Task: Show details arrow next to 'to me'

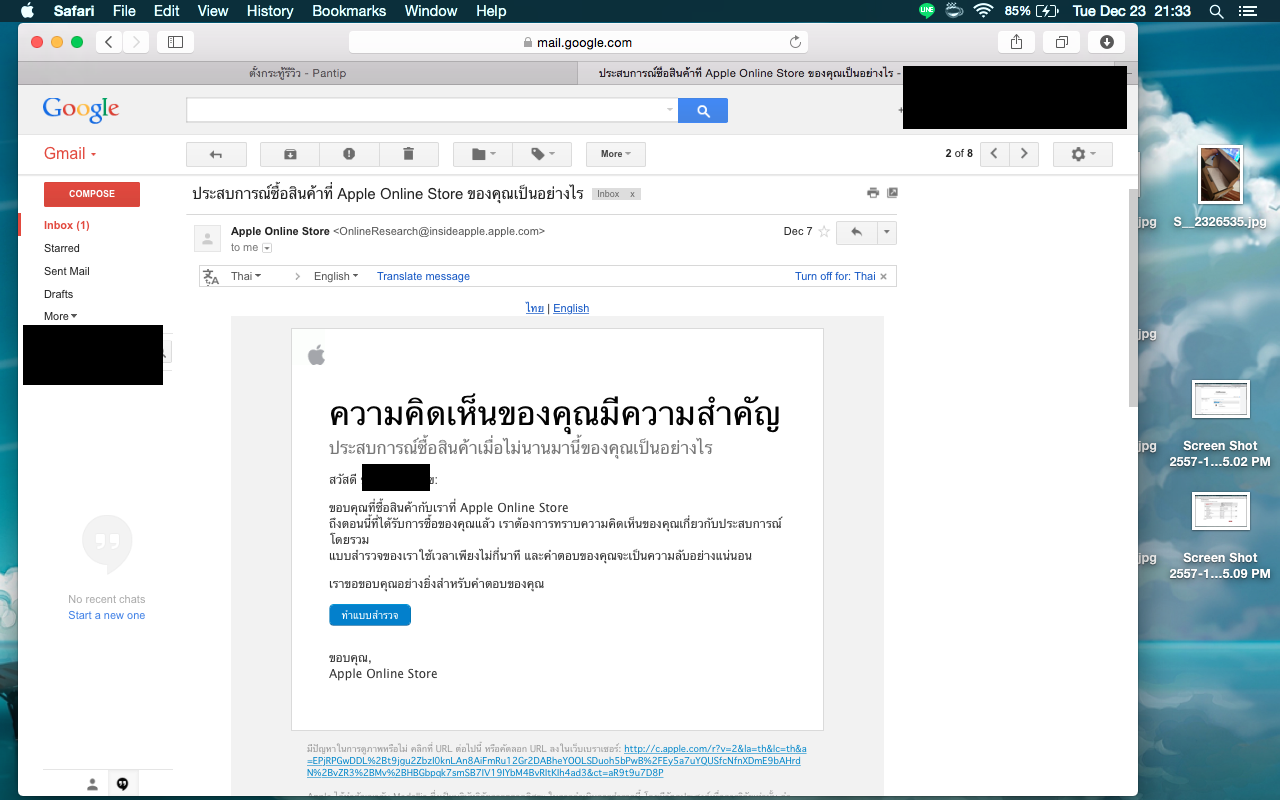Action: [x=267, y=248]
